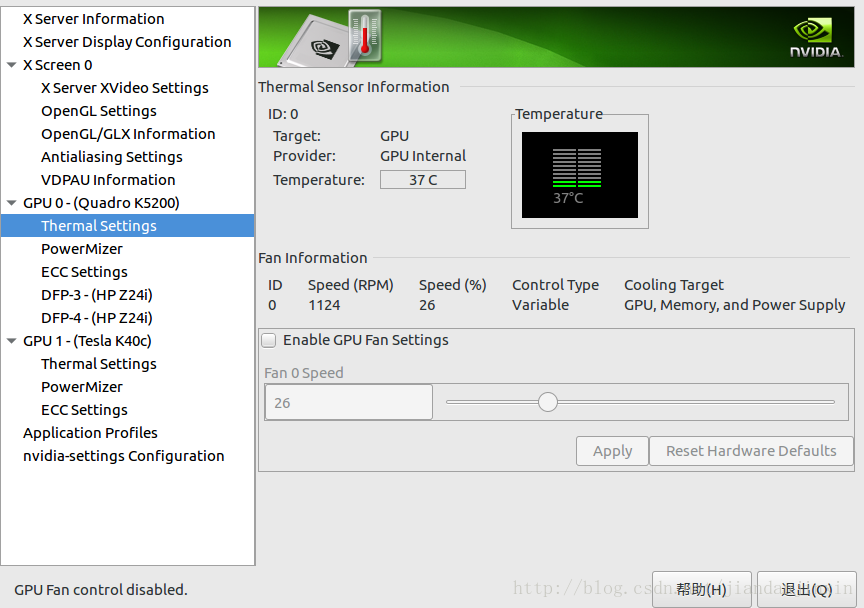Click the Variable control type value
The height and width of the screenshot is (608, 864).
(x=541, y=305)
